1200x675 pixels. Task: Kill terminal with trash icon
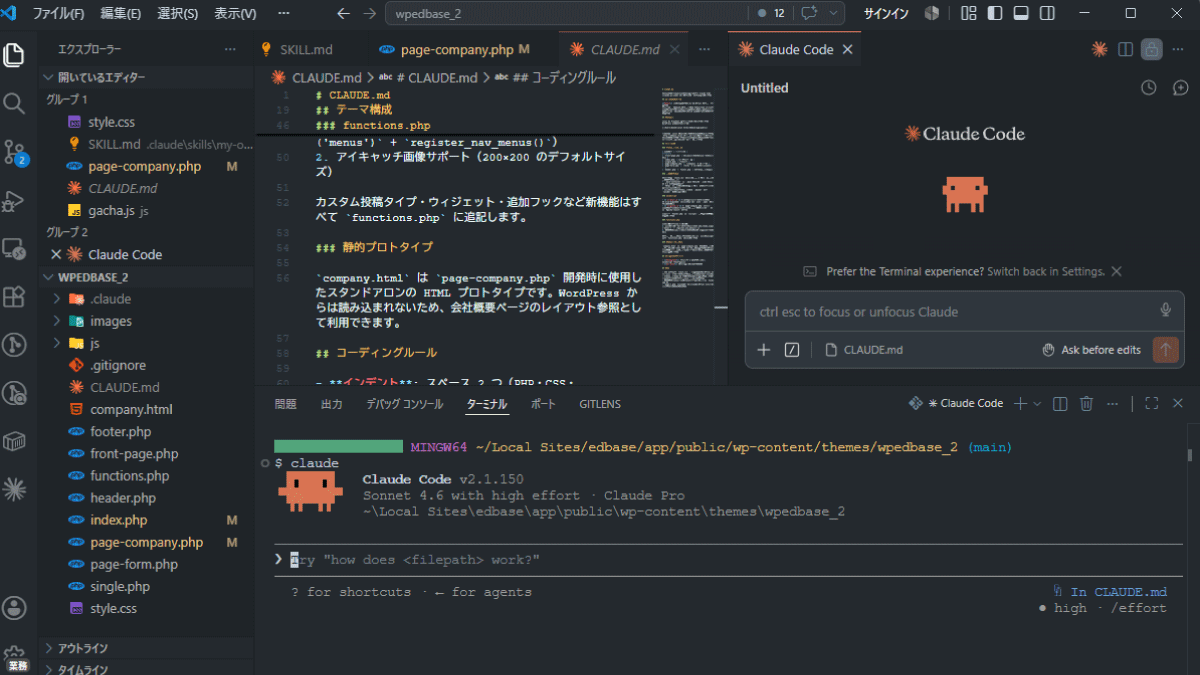(x=1086, y=404)
